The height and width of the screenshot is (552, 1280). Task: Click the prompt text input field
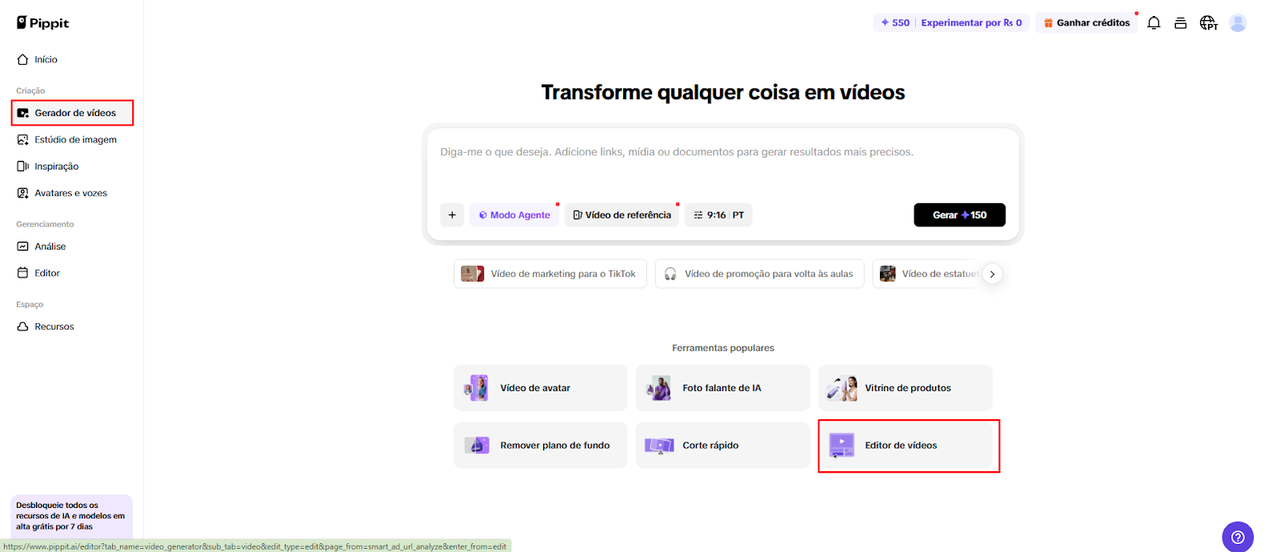tap(720, 165)
